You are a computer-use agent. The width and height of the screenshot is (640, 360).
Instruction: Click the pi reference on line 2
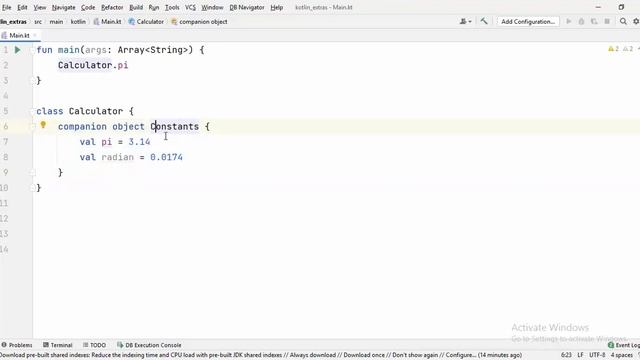point(123,65)
